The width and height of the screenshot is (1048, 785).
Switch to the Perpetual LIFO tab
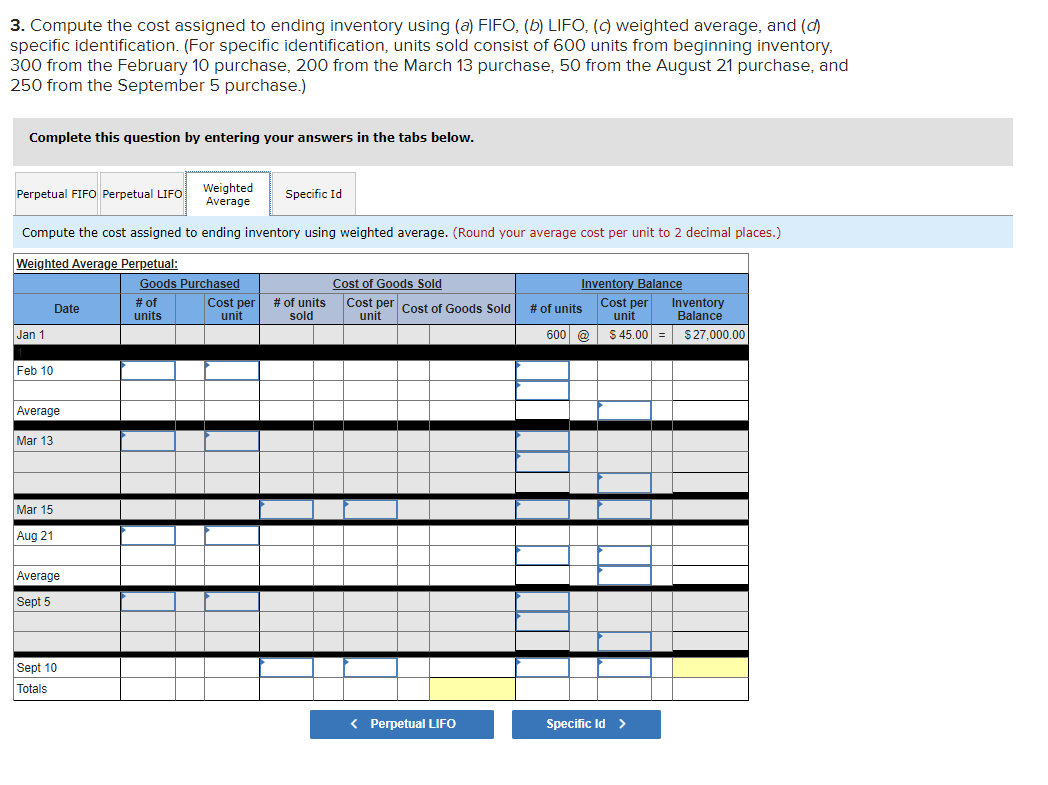click(x=141, y=193)
